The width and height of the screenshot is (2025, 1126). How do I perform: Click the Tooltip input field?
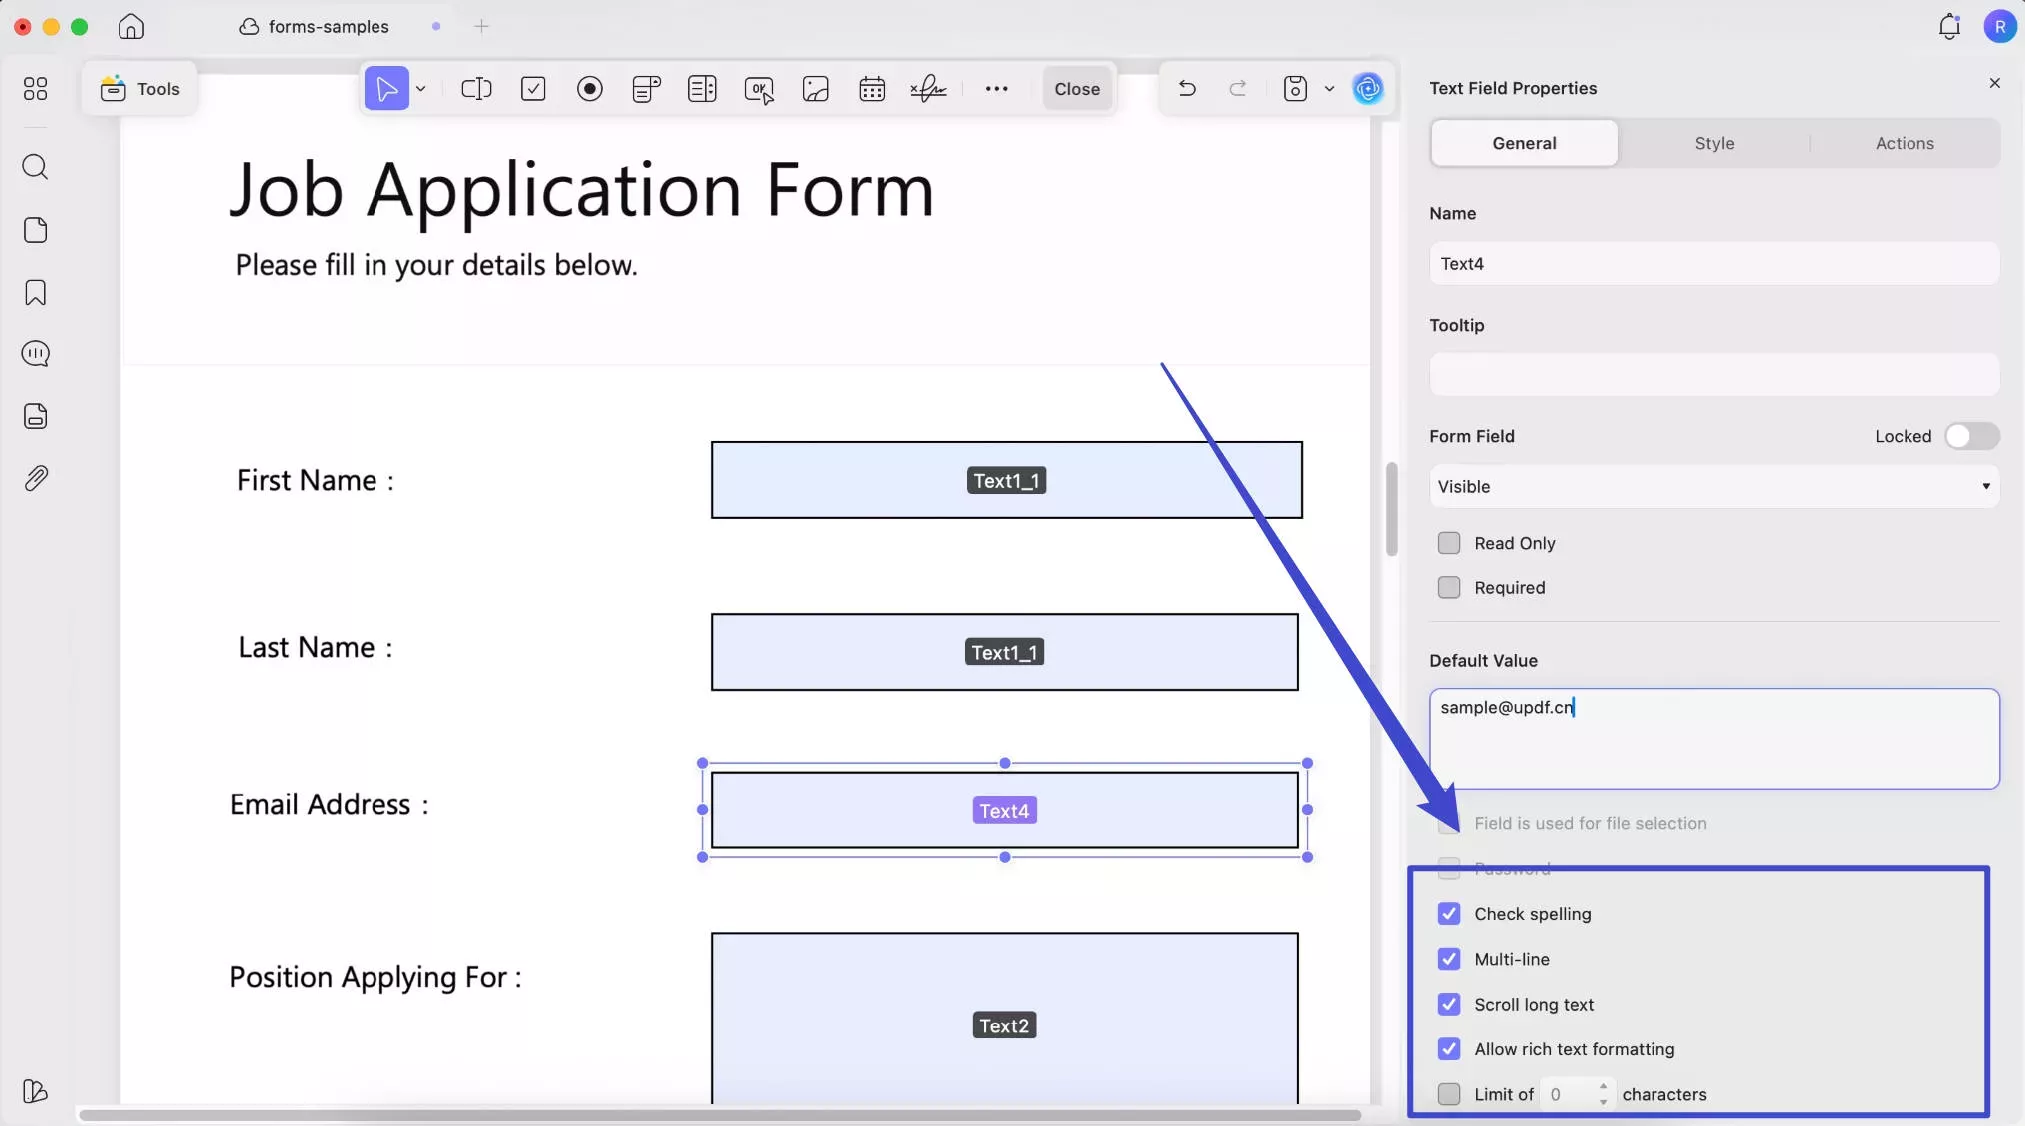pyautogui.click(x=1714, y=375)
